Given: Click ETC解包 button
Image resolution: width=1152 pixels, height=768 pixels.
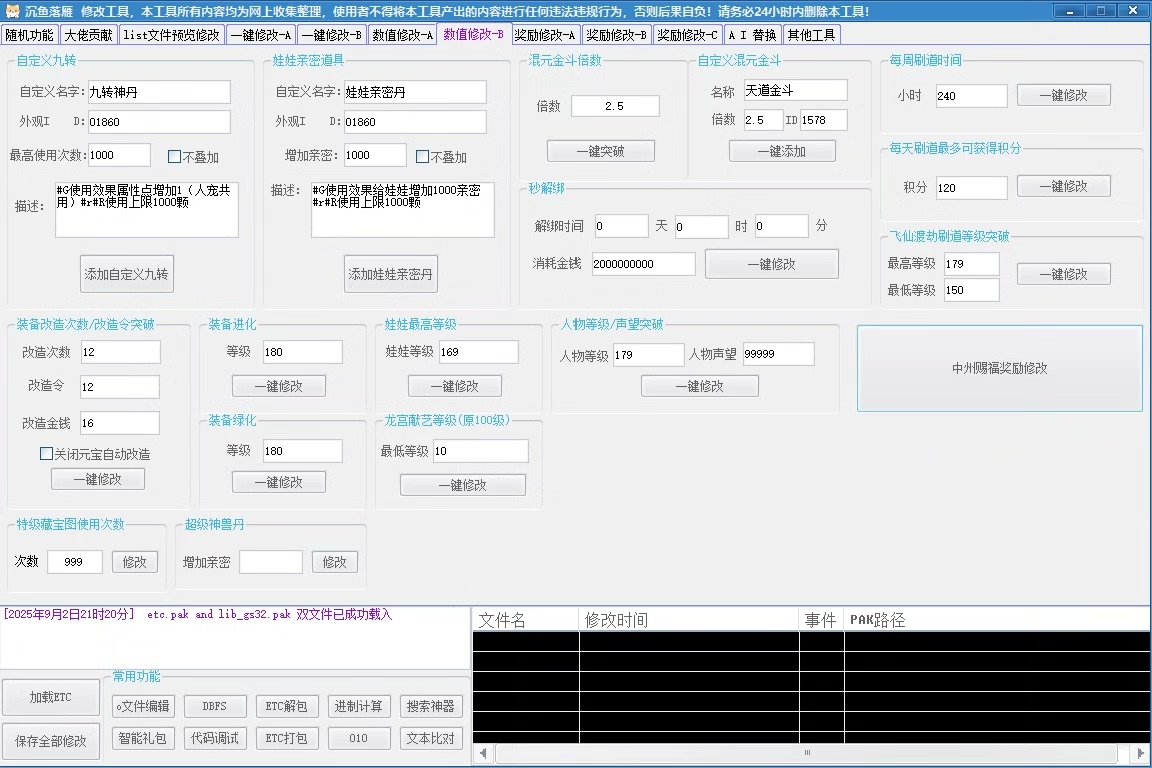Looking at the screenshot, I should tap(287, 706).
